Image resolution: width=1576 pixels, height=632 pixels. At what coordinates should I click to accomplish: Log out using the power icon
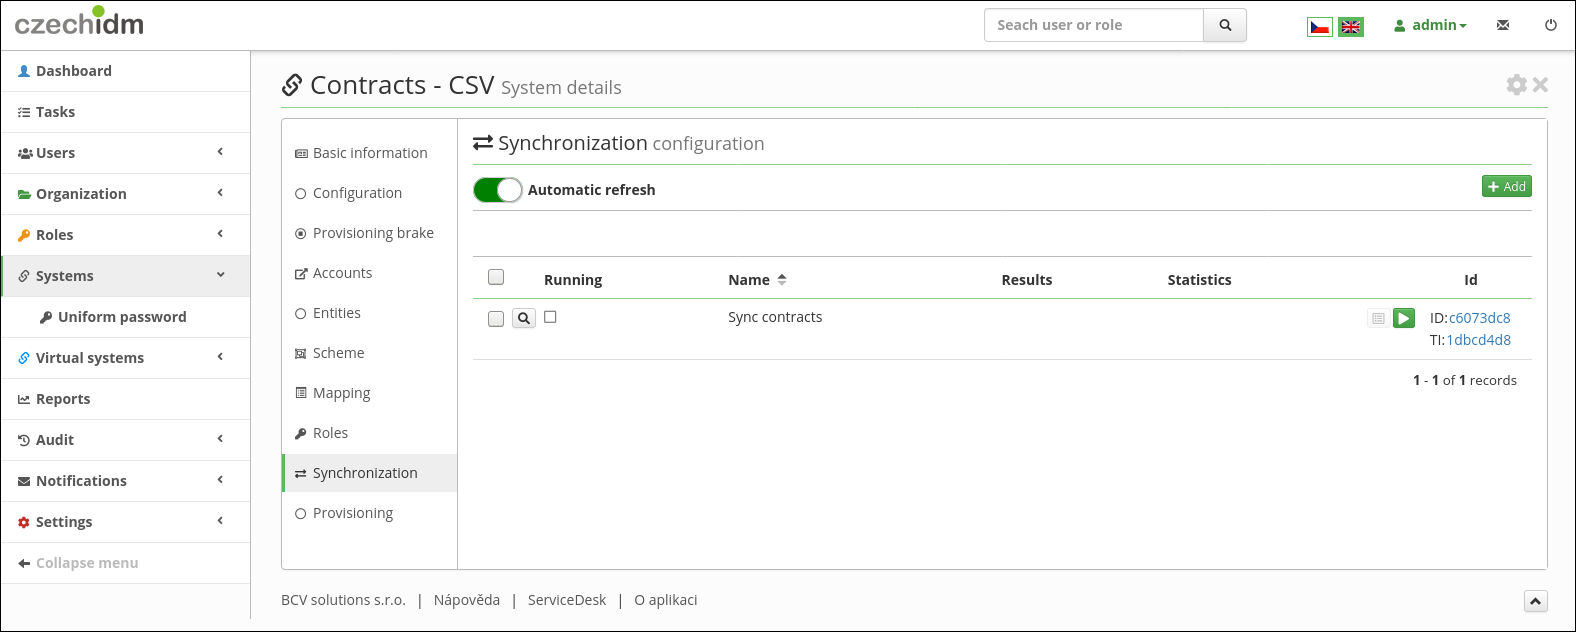coord(1551,25)
